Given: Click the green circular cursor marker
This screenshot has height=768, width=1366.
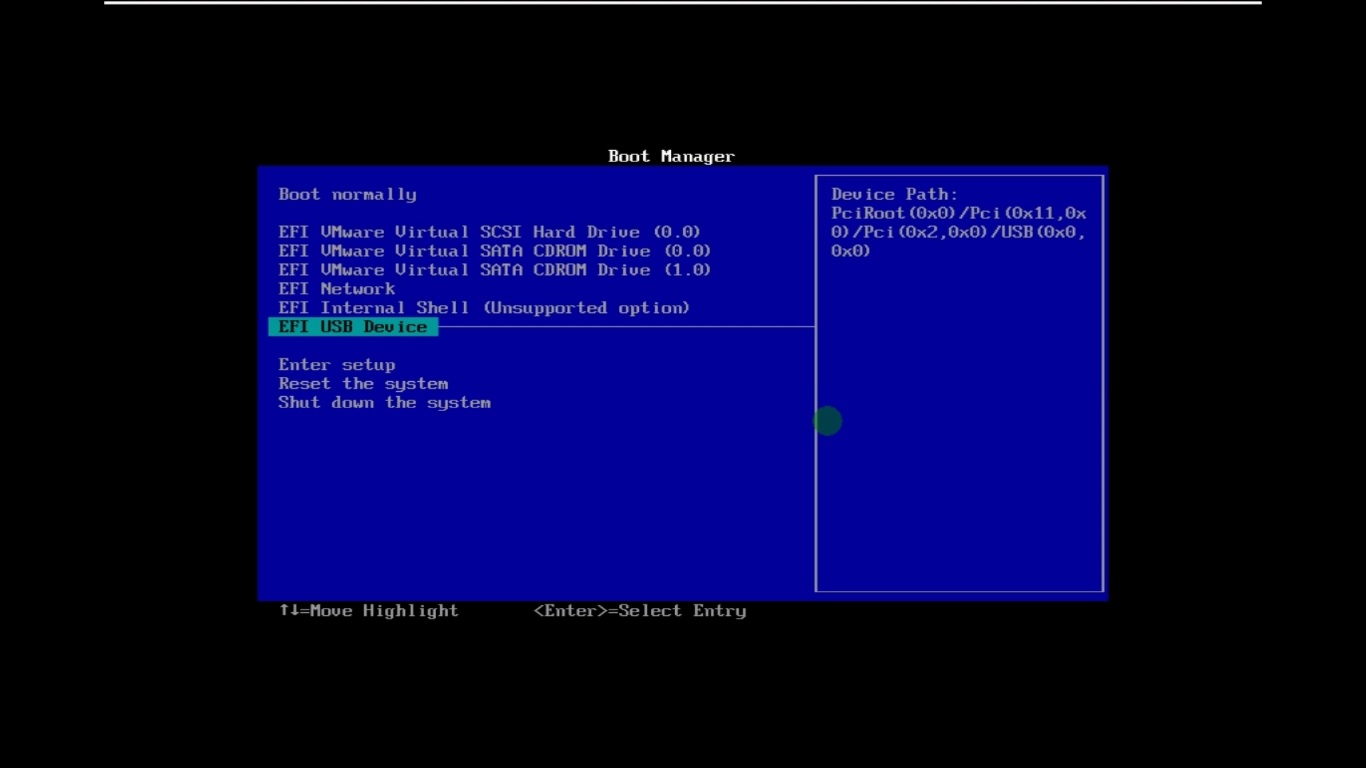Looking at the screenshot, I should click(x=827, y=421).
